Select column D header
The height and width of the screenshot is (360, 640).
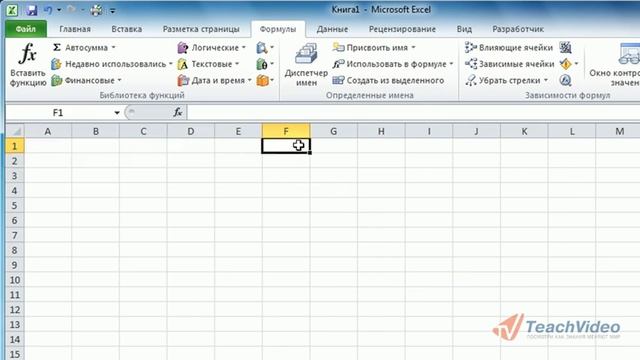(191, 131)
